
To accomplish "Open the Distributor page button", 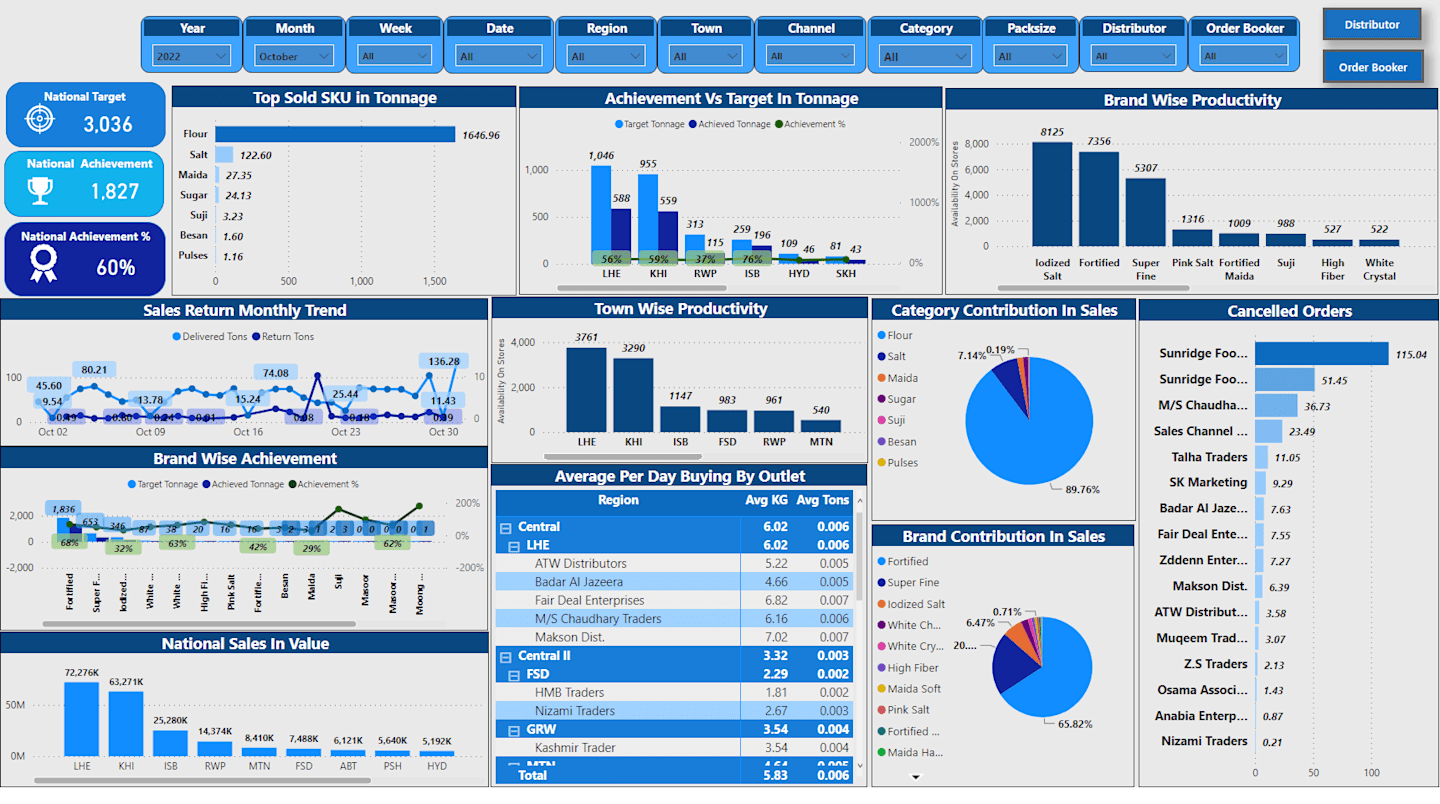I will coord(1372,24).
